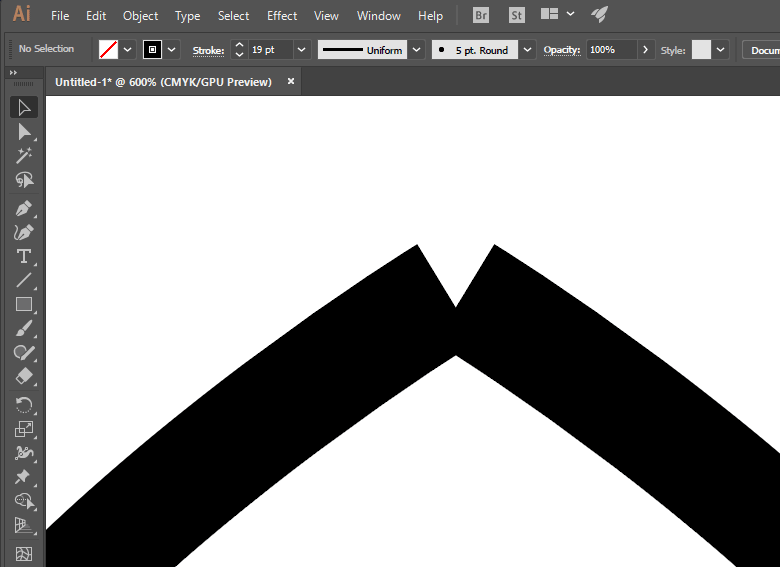Open the Help menu
This screenshot has width=780, height=567.
[x=430, y=16]
